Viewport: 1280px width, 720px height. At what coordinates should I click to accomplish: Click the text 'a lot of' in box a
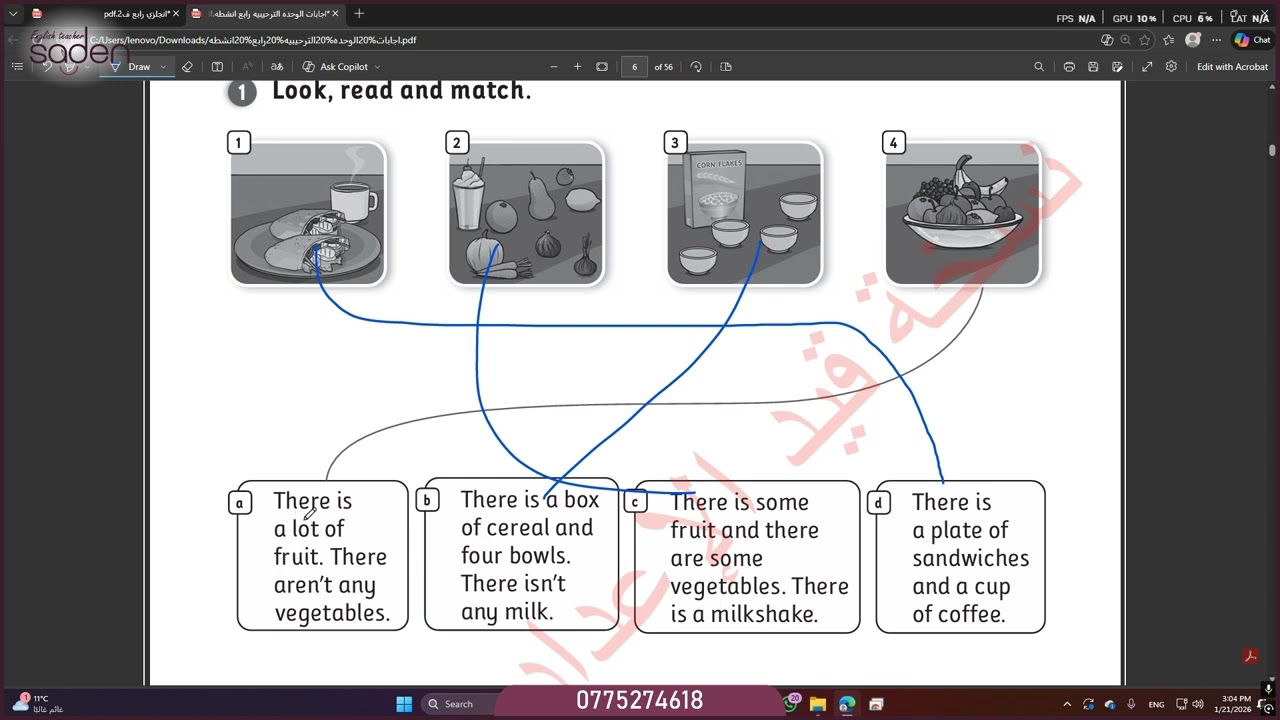(x=309, y=529)
